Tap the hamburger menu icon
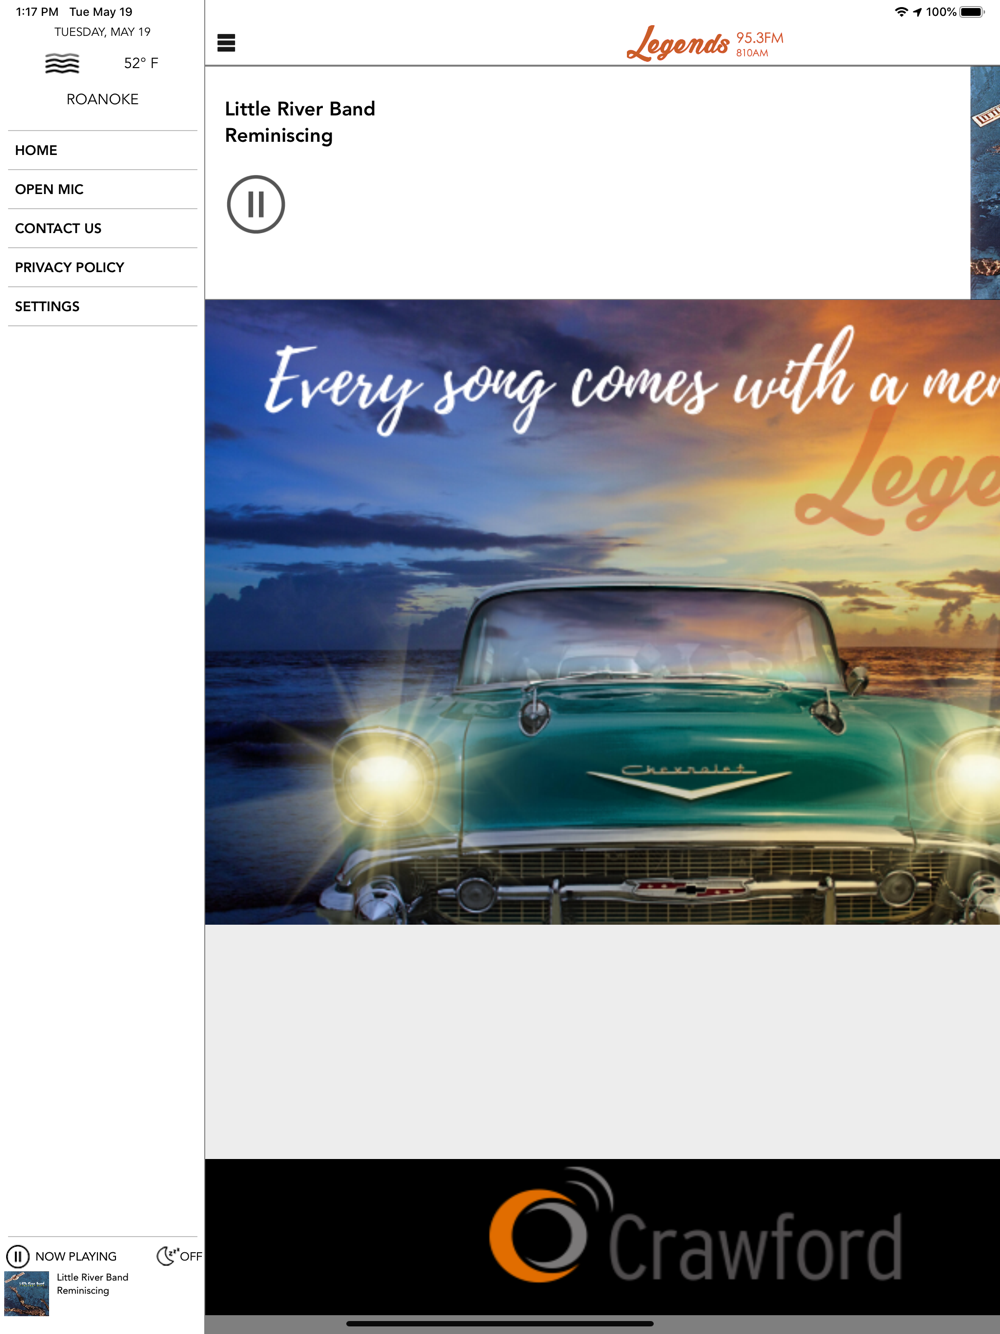This screenshot has width=1000, height=1334. click(x=226, y=43)
